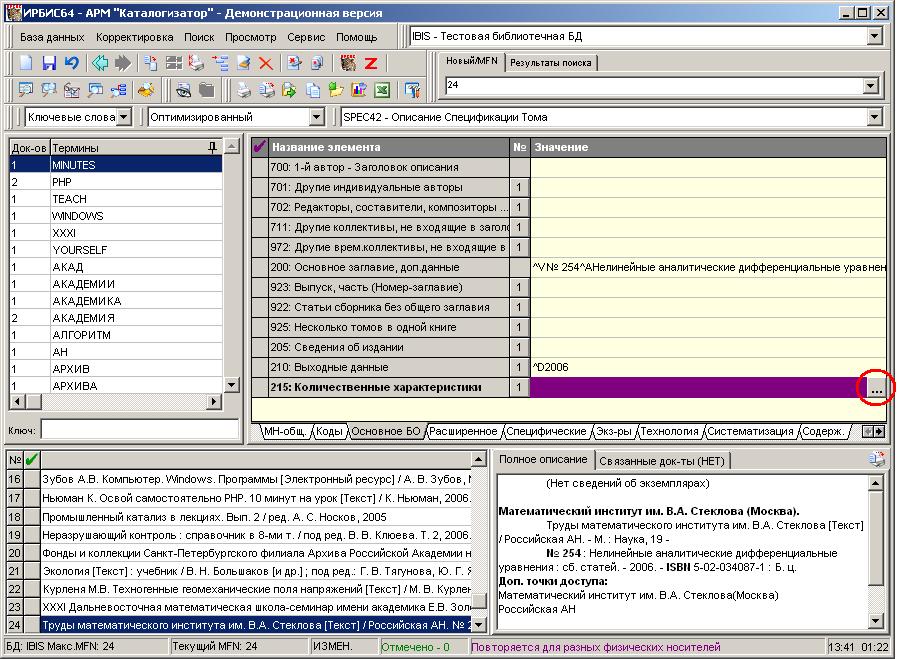Viewport: 900px width, 659px height.
Task: Click the new blank record icon
Action: click(x=26, y=63)
